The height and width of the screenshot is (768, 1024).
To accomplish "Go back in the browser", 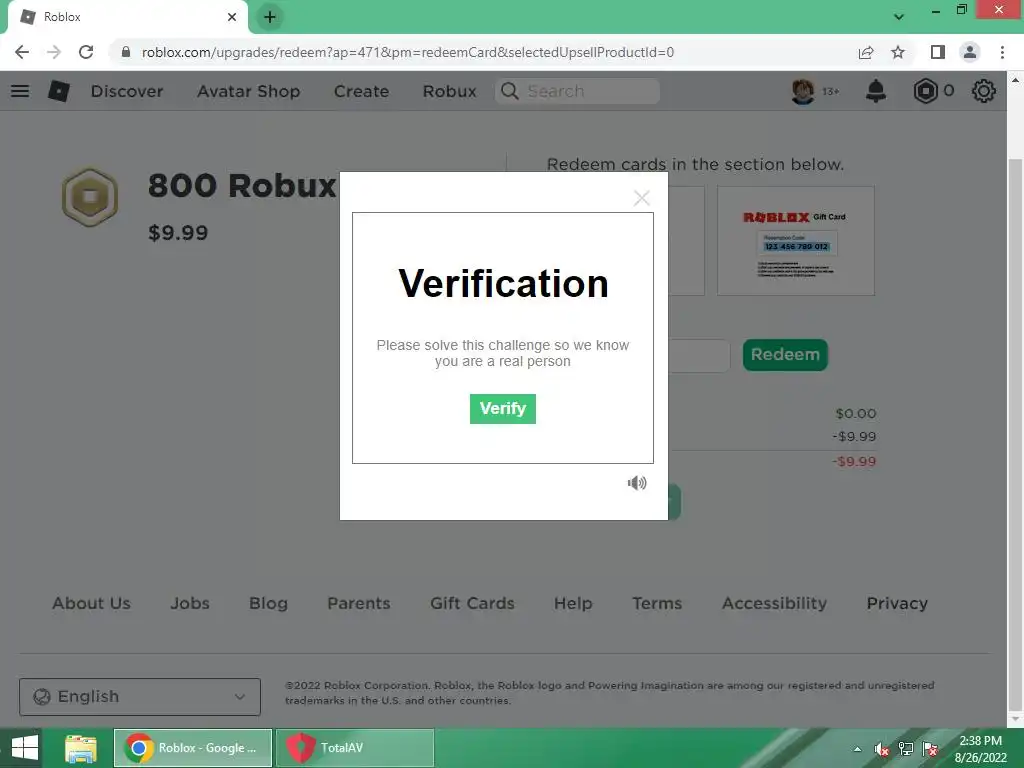I will [x=22, y=52].
